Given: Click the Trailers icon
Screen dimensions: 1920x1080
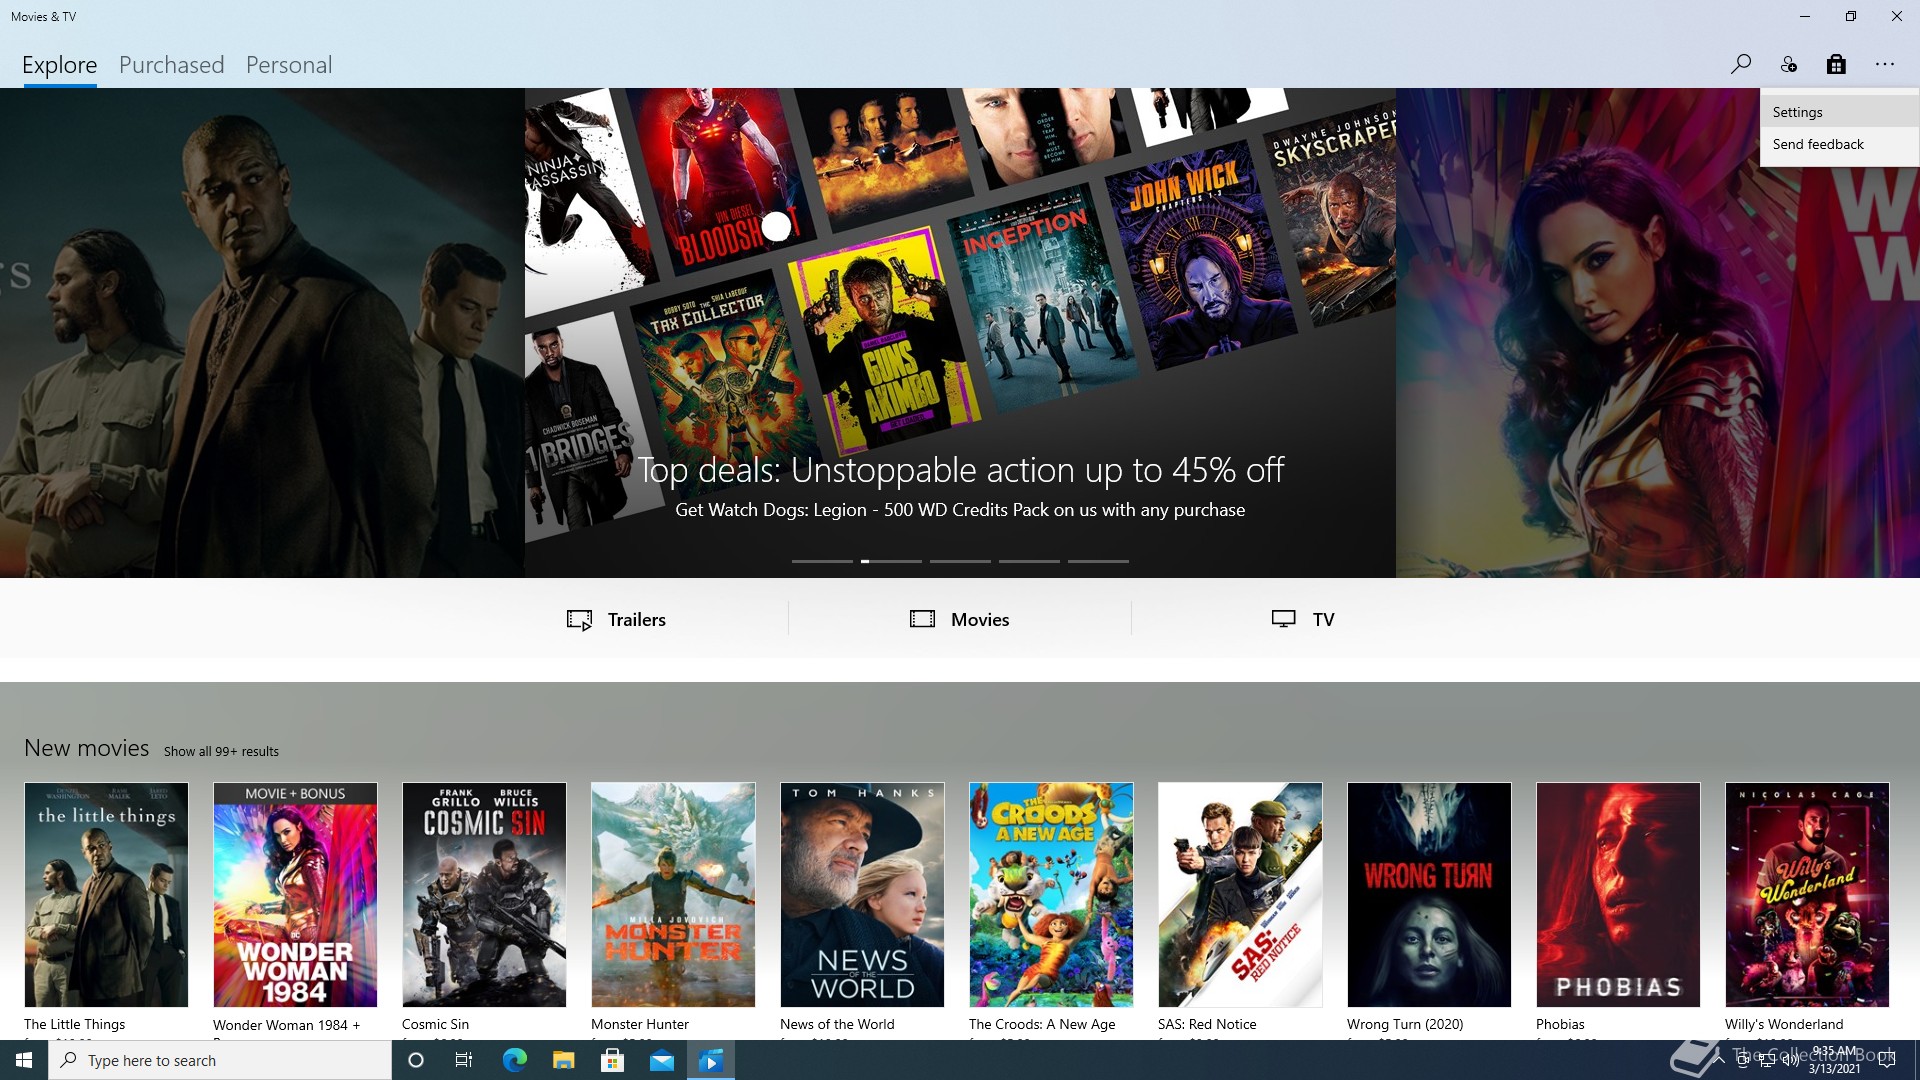Looking at the screenshot, I should point(579,620).
